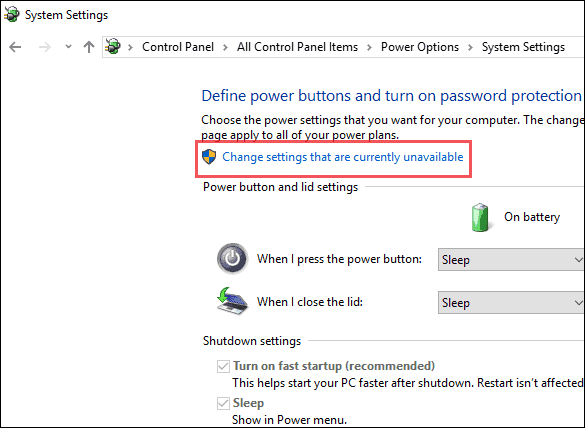
Task: Go to the Power Options breadcrumb
Action: tap(420, 47)
